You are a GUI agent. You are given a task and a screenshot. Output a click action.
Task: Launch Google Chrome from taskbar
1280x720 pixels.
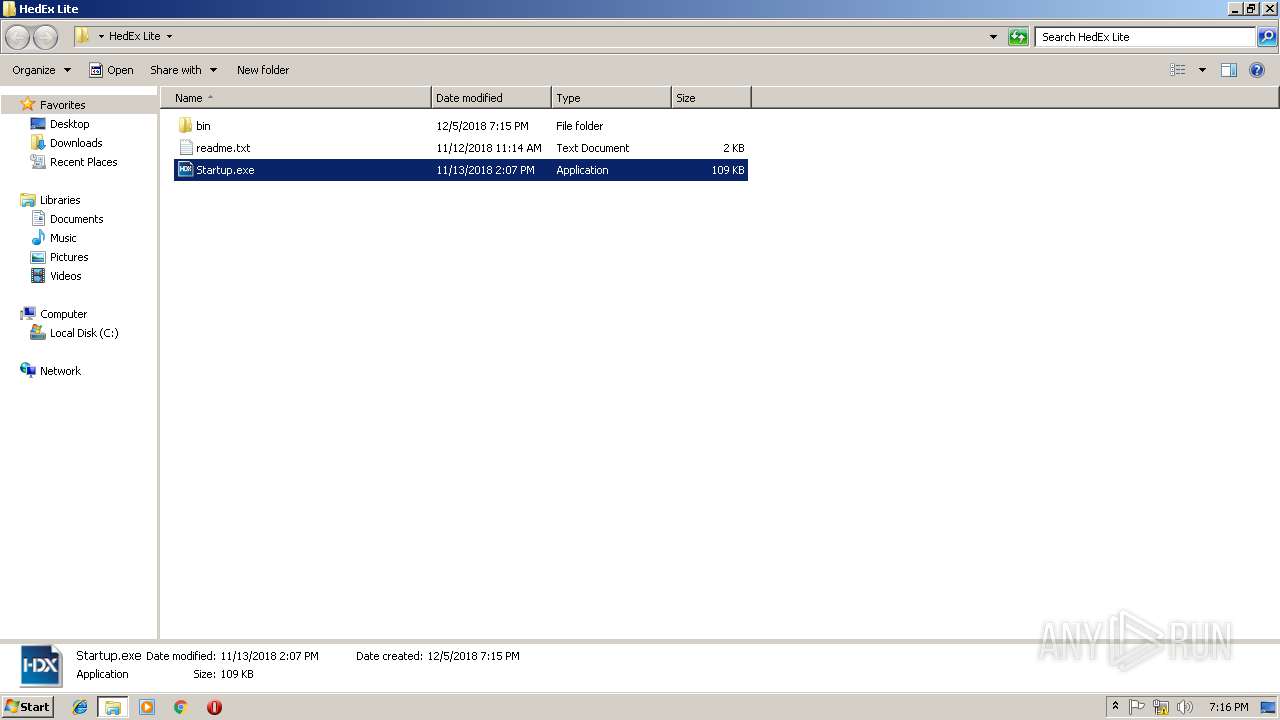tap(181, 707)
